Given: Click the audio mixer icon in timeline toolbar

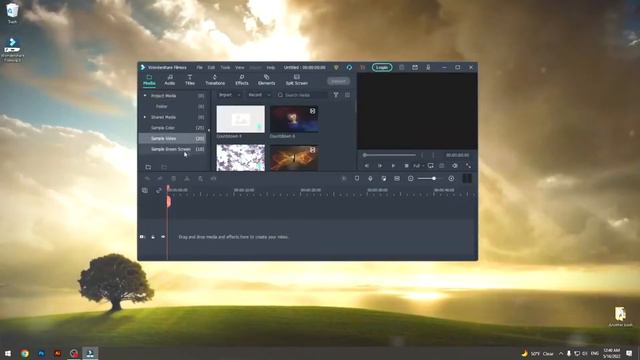Looking at the screenshot, I should [x=384, y=178].
